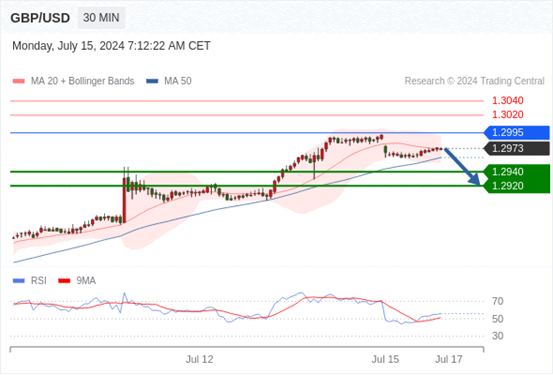Click the blue MA 50 legend swatch
The width and height of the screenshot is (553, 375).
pyautogui.click(x=152, y=81)
